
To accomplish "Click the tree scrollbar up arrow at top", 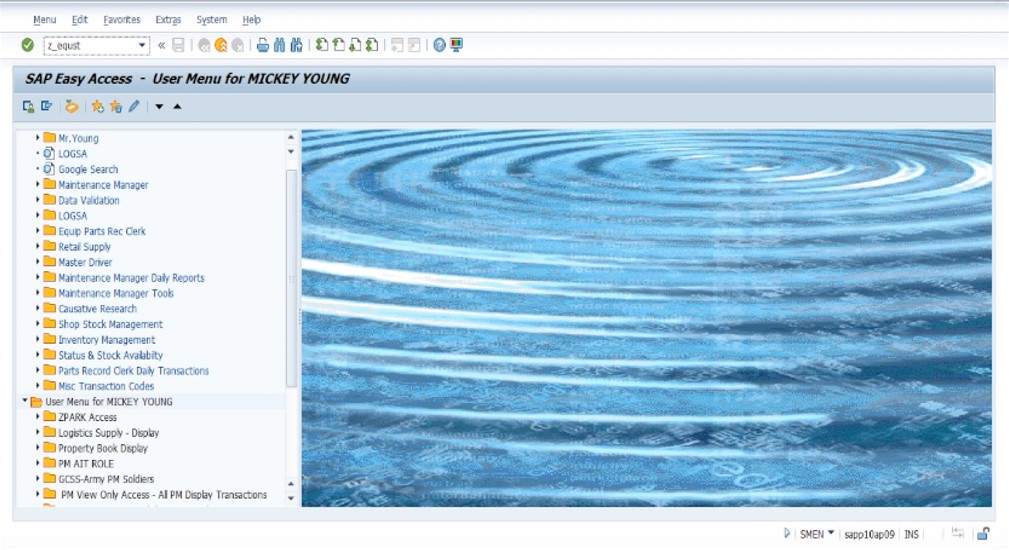I will pos(291,137).
